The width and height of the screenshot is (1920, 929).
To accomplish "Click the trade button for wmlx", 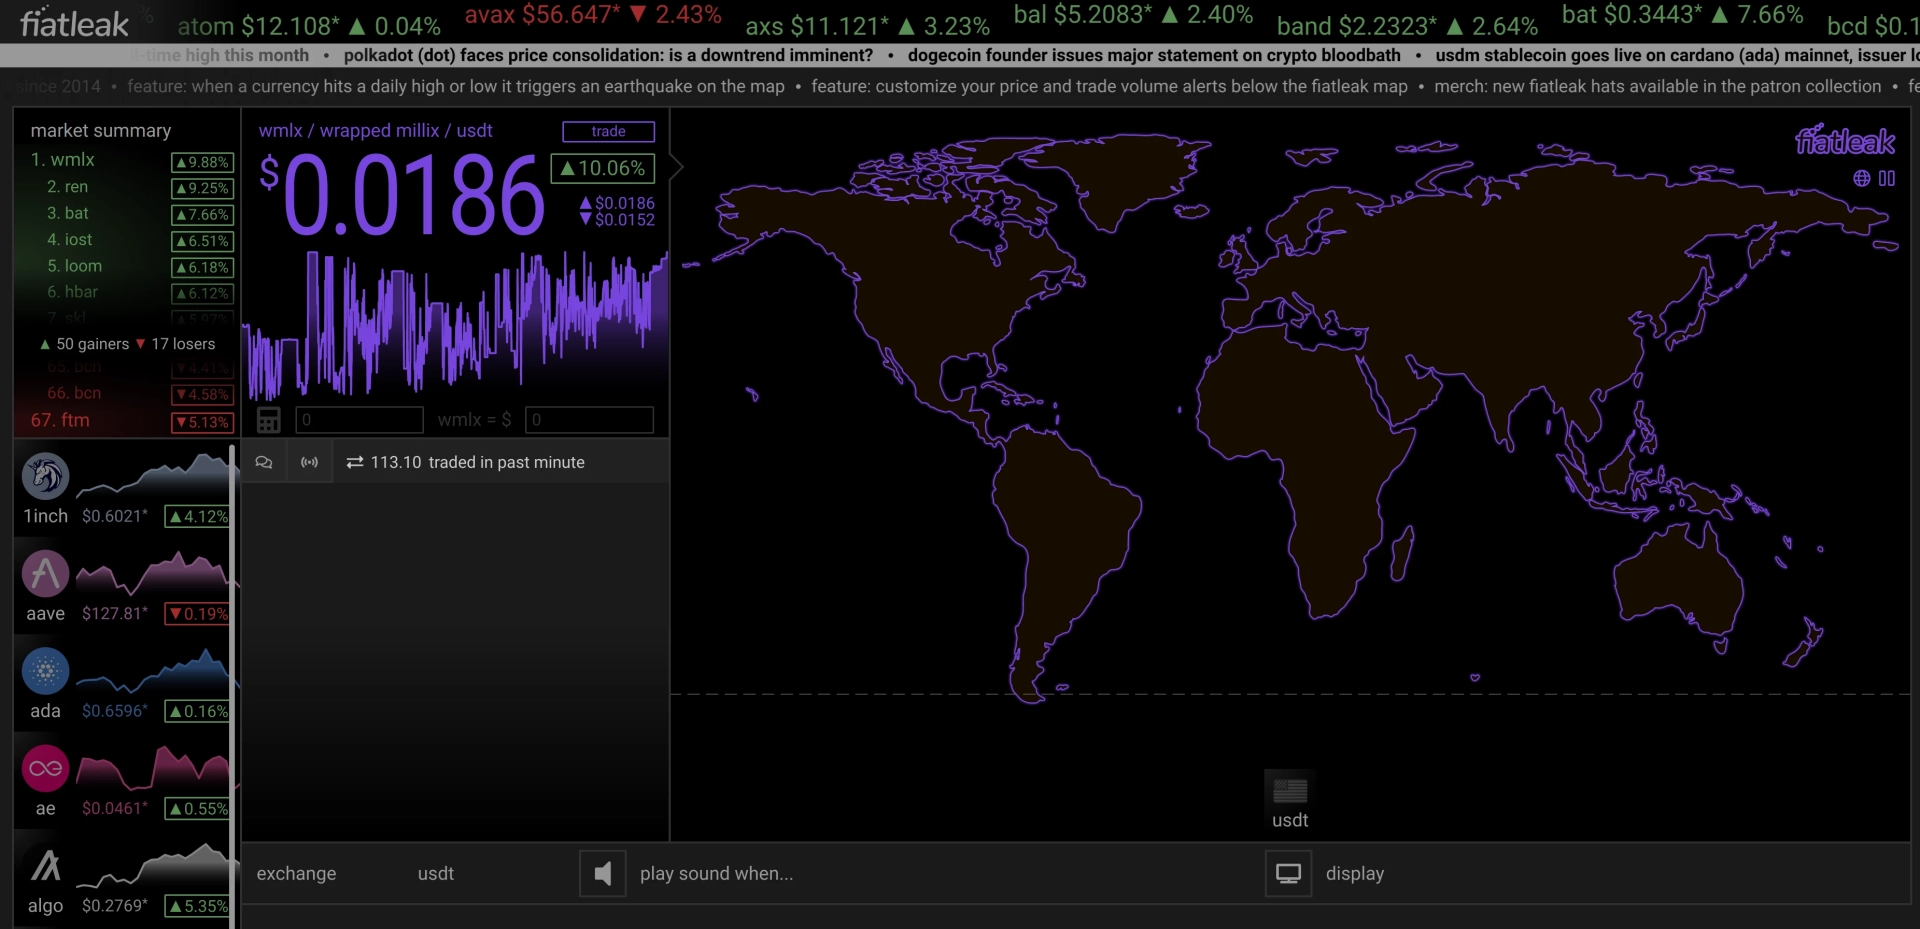I will click(x=608, y=131).
